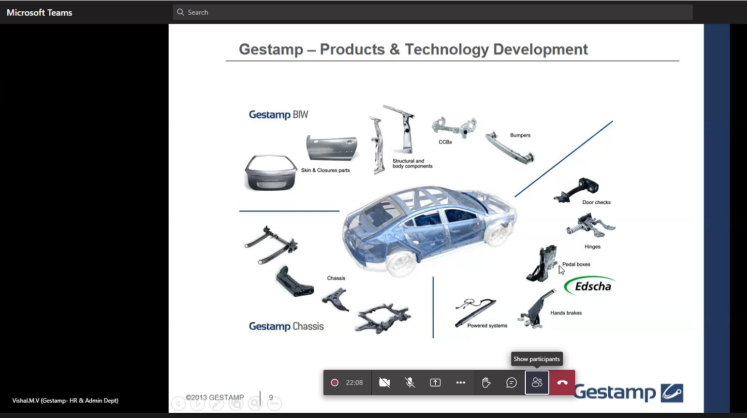Click Structural and body components label
The height and width of the screenshot is (418, 747).
tap(412, 163)
